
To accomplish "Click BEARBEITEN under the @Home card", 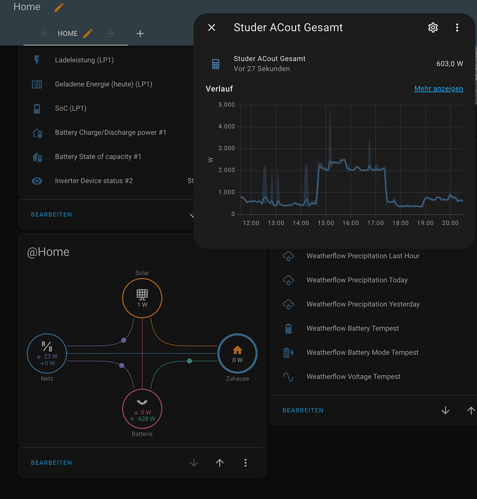I will (x=51, y=463).
